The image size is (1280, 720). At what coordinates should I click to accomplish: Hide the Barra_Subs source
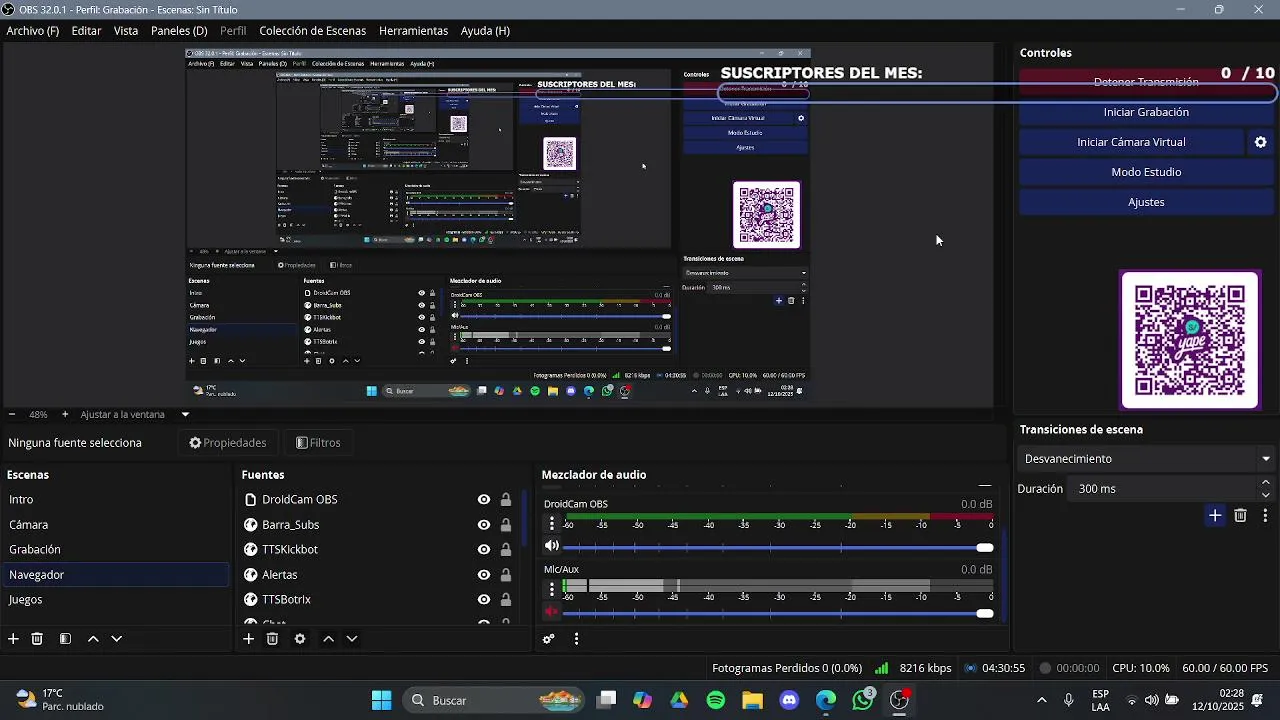pos(484,525)
